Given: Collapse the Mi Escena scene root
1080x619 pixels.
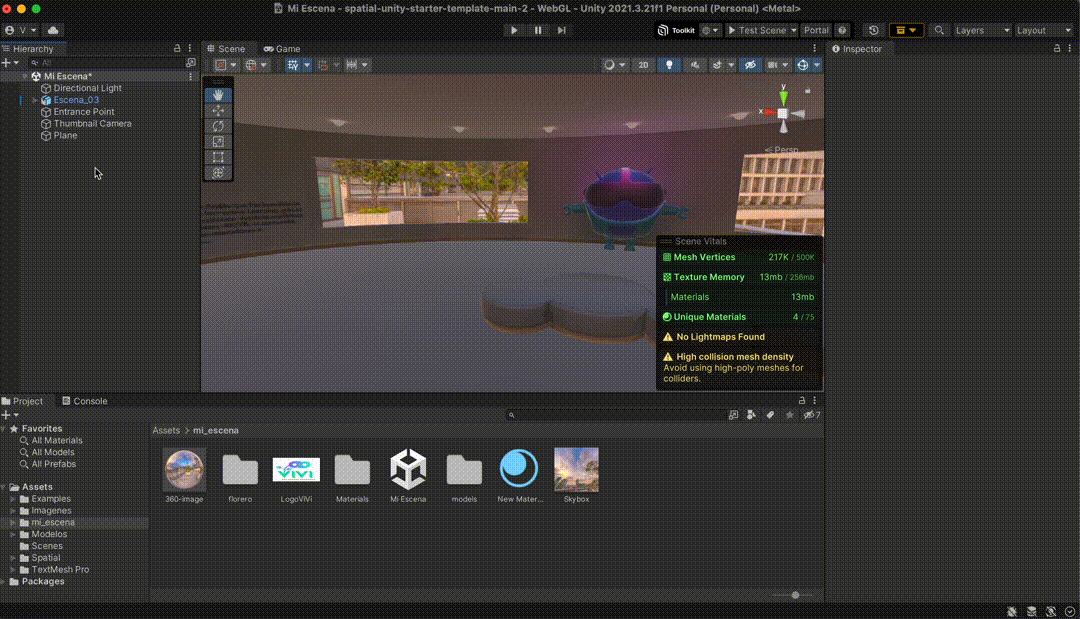Looking at the screenshot, I should (x=25, y=76).
